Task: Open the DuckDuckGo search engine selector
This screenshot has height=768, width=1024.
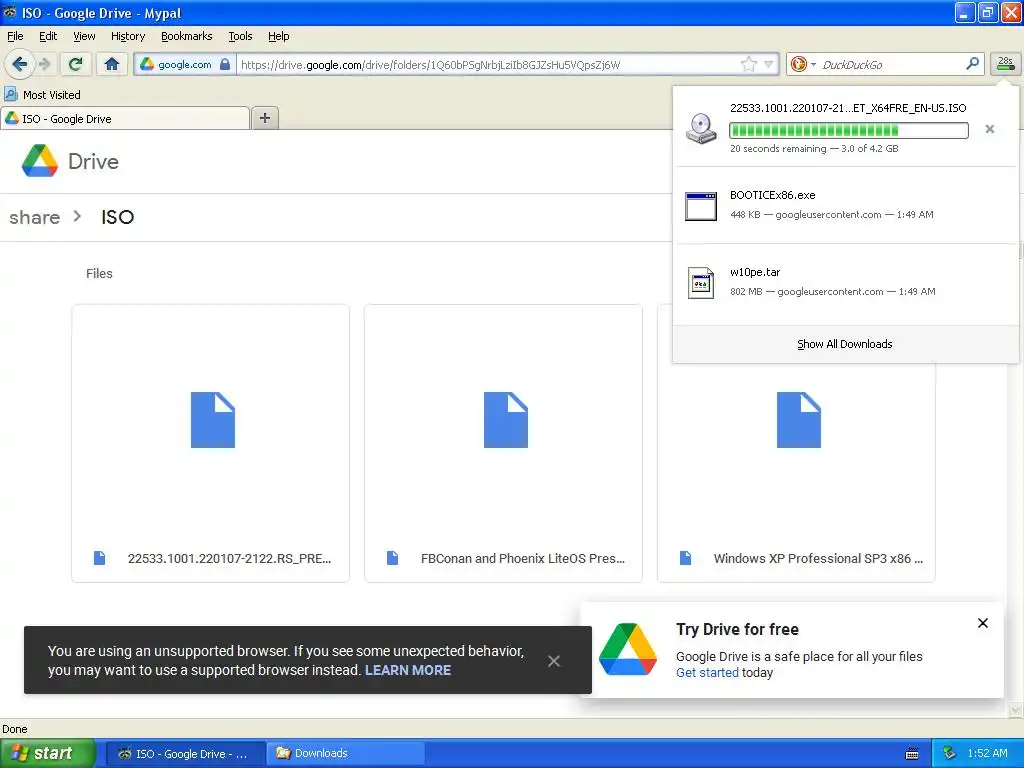Action: click(803, 64)
